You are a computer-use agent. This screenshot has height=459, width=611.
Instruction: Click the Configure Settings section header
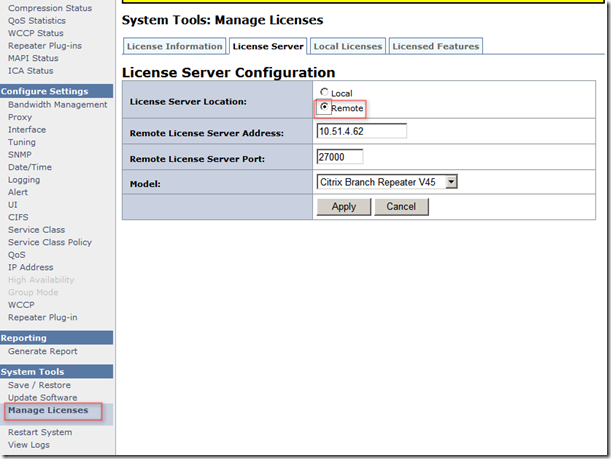click(x=57, y=91)
